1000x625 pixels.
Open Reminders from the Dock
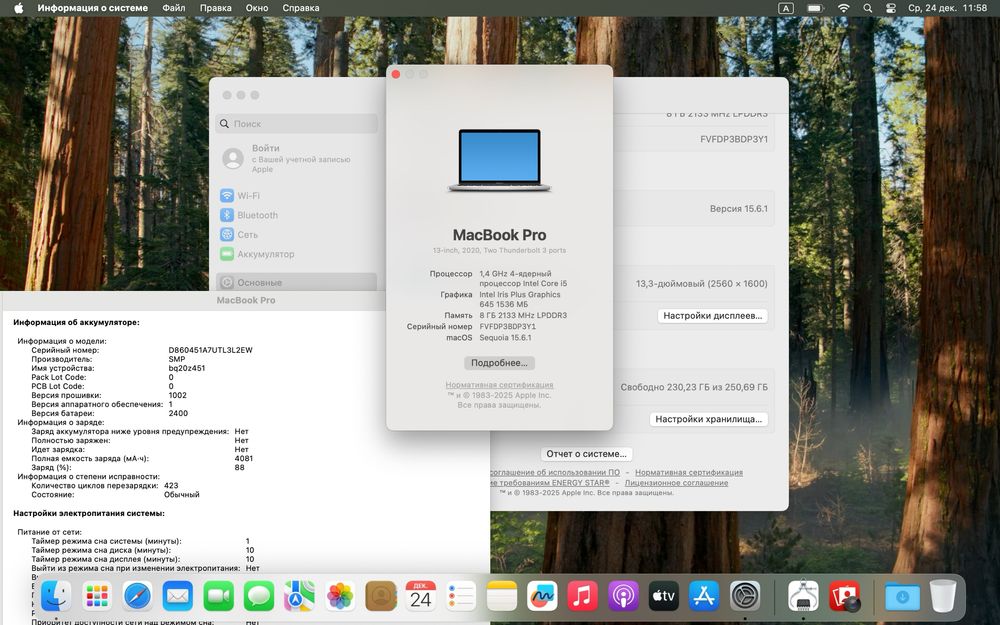(x=461, y=596)
